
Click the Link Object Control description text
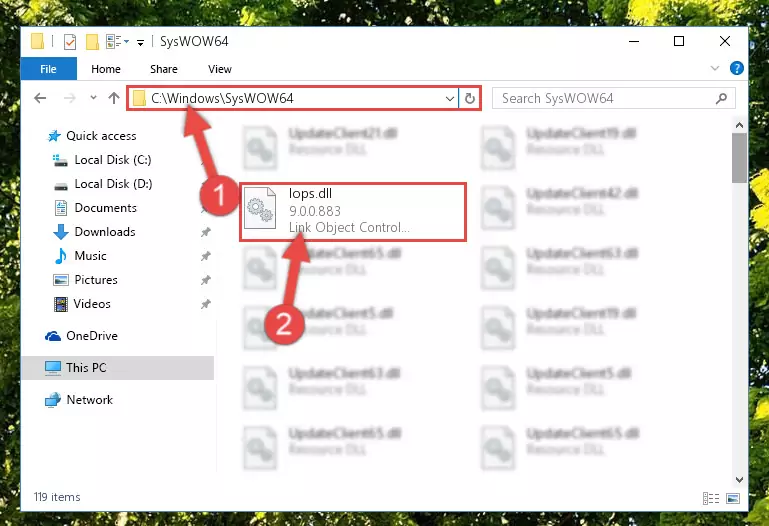point(349,227)
